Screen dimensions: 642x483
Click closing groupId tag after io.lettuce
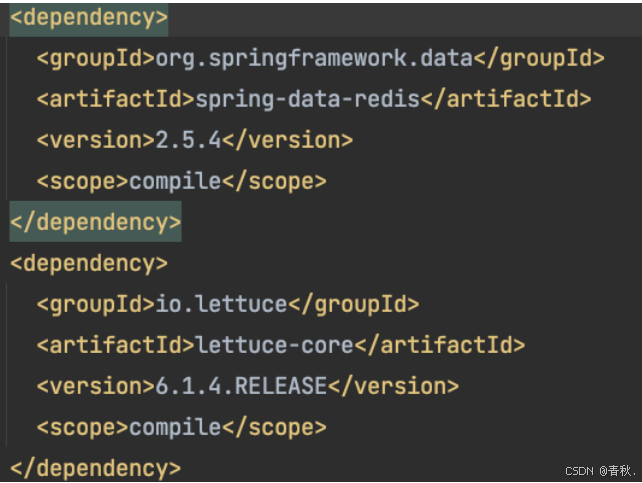pyautogui.click(x=352, y=304)
